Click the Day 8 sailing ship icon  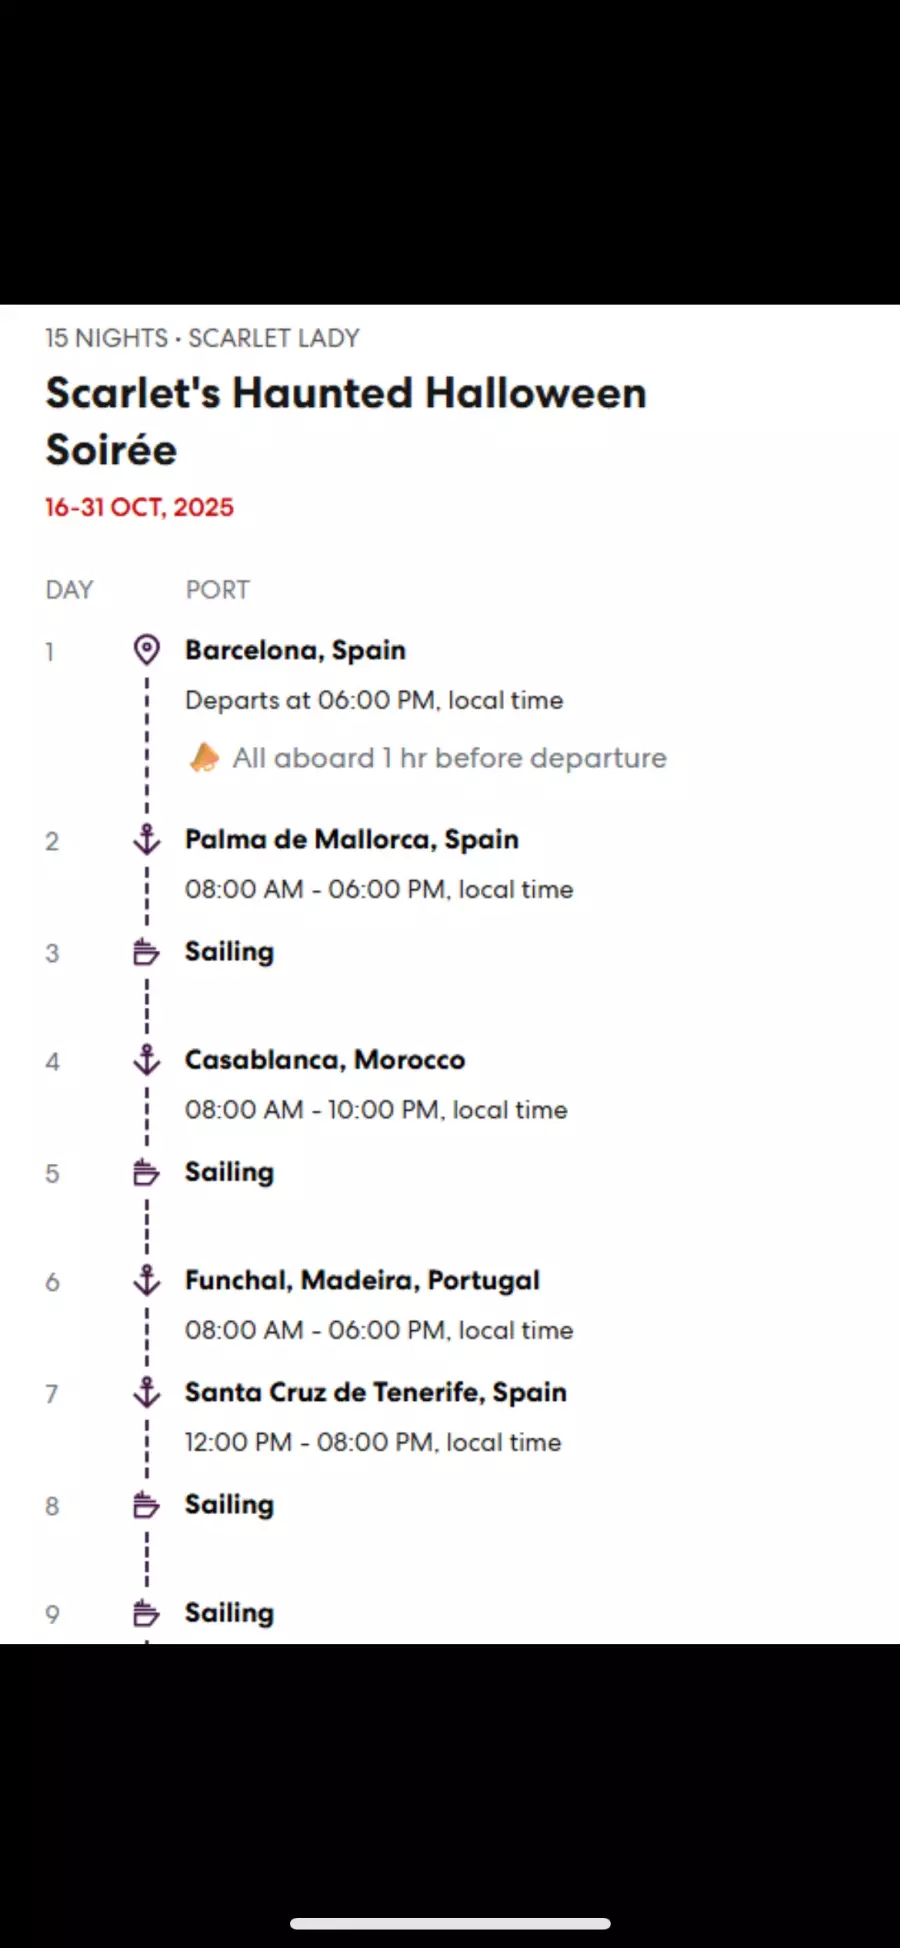click(x=146, y=1505)
